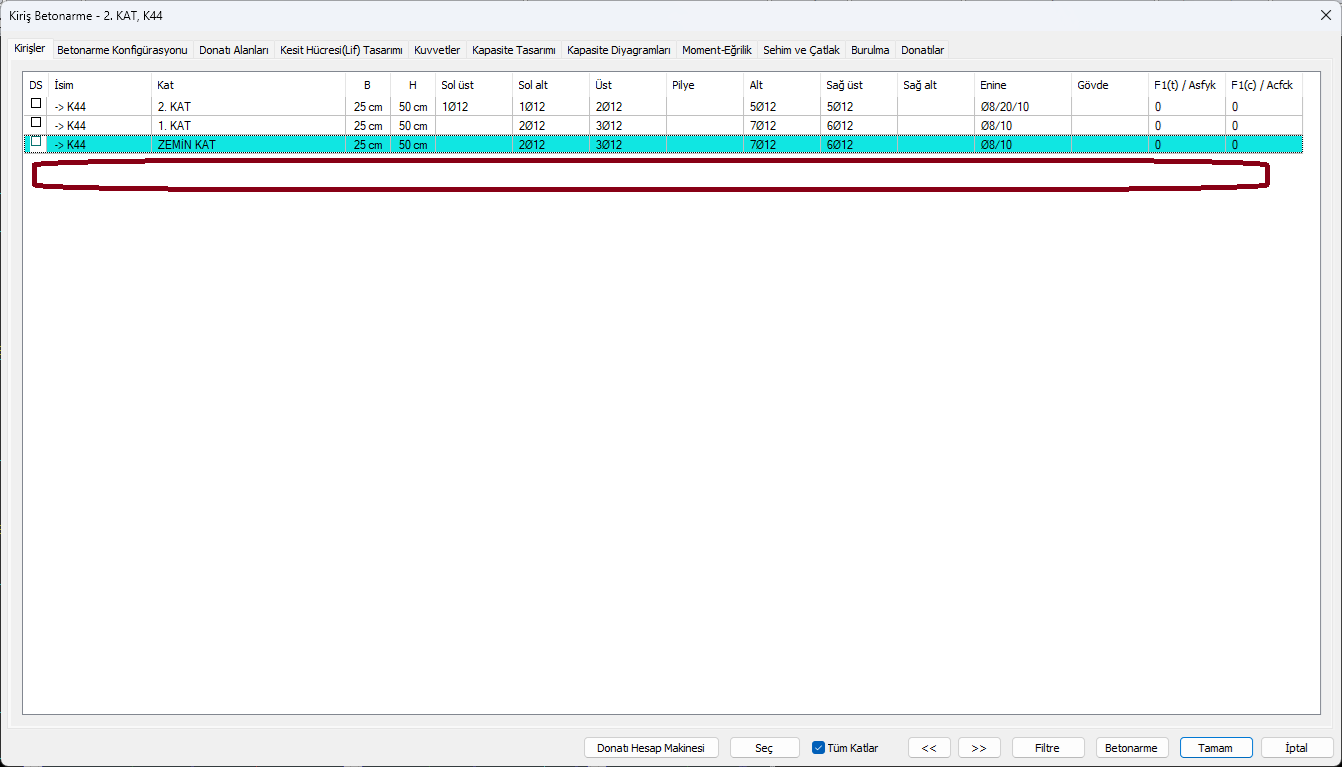Open the Betonarme Konfigürasyonu tab

pyautogui.click(x=122, y=49)
